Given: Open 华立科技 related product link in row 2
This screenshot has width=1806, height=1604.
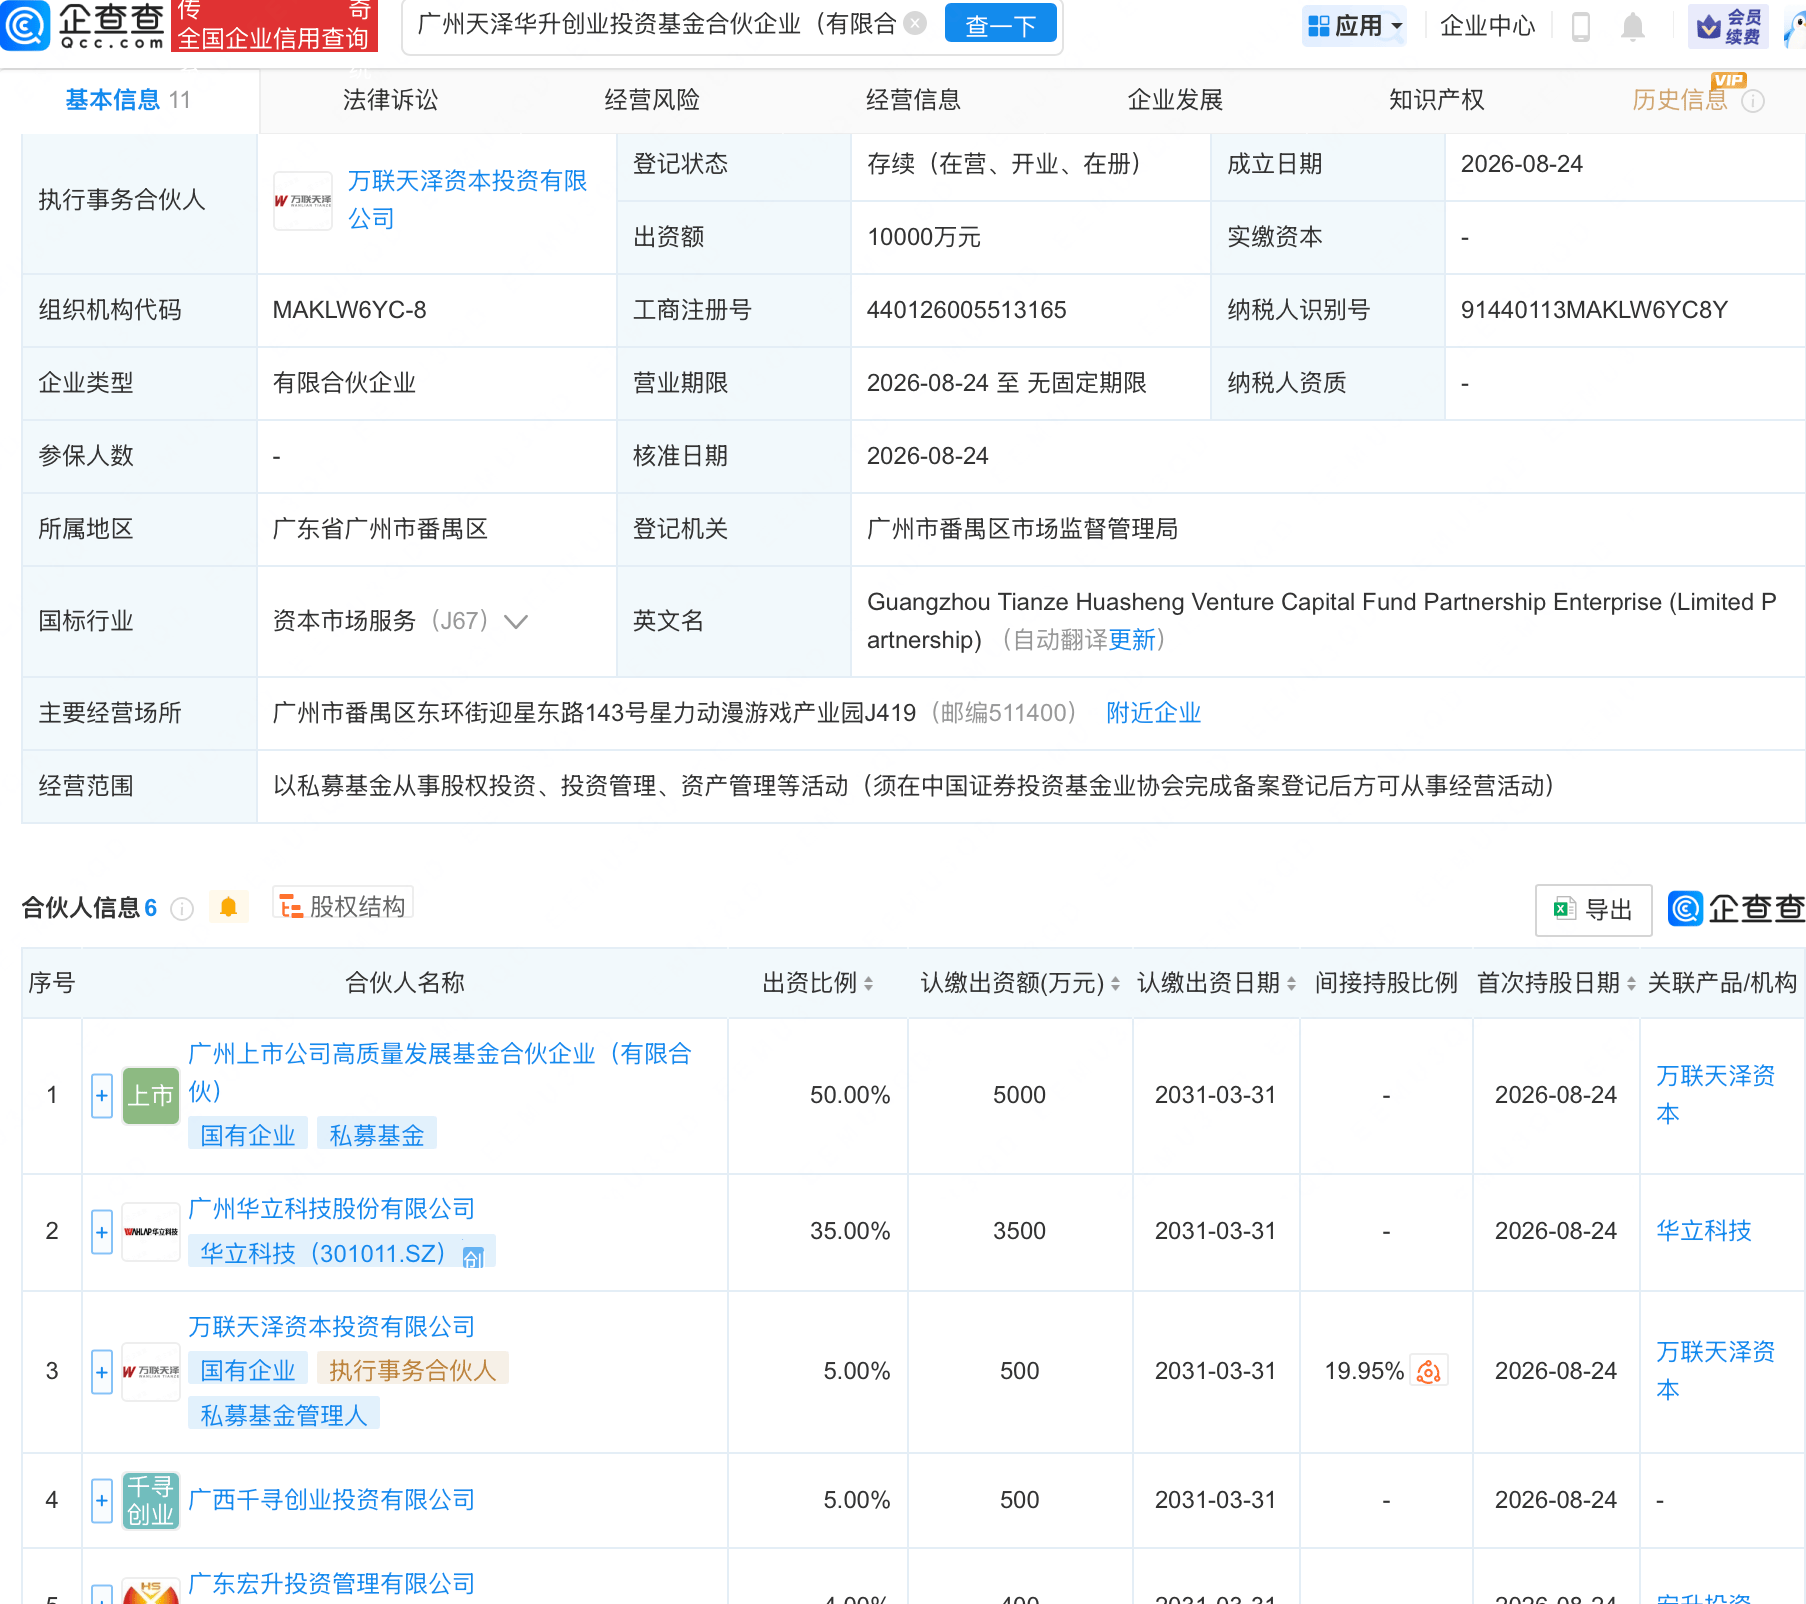Looking at the screenshot, I should [1704, 1231].
